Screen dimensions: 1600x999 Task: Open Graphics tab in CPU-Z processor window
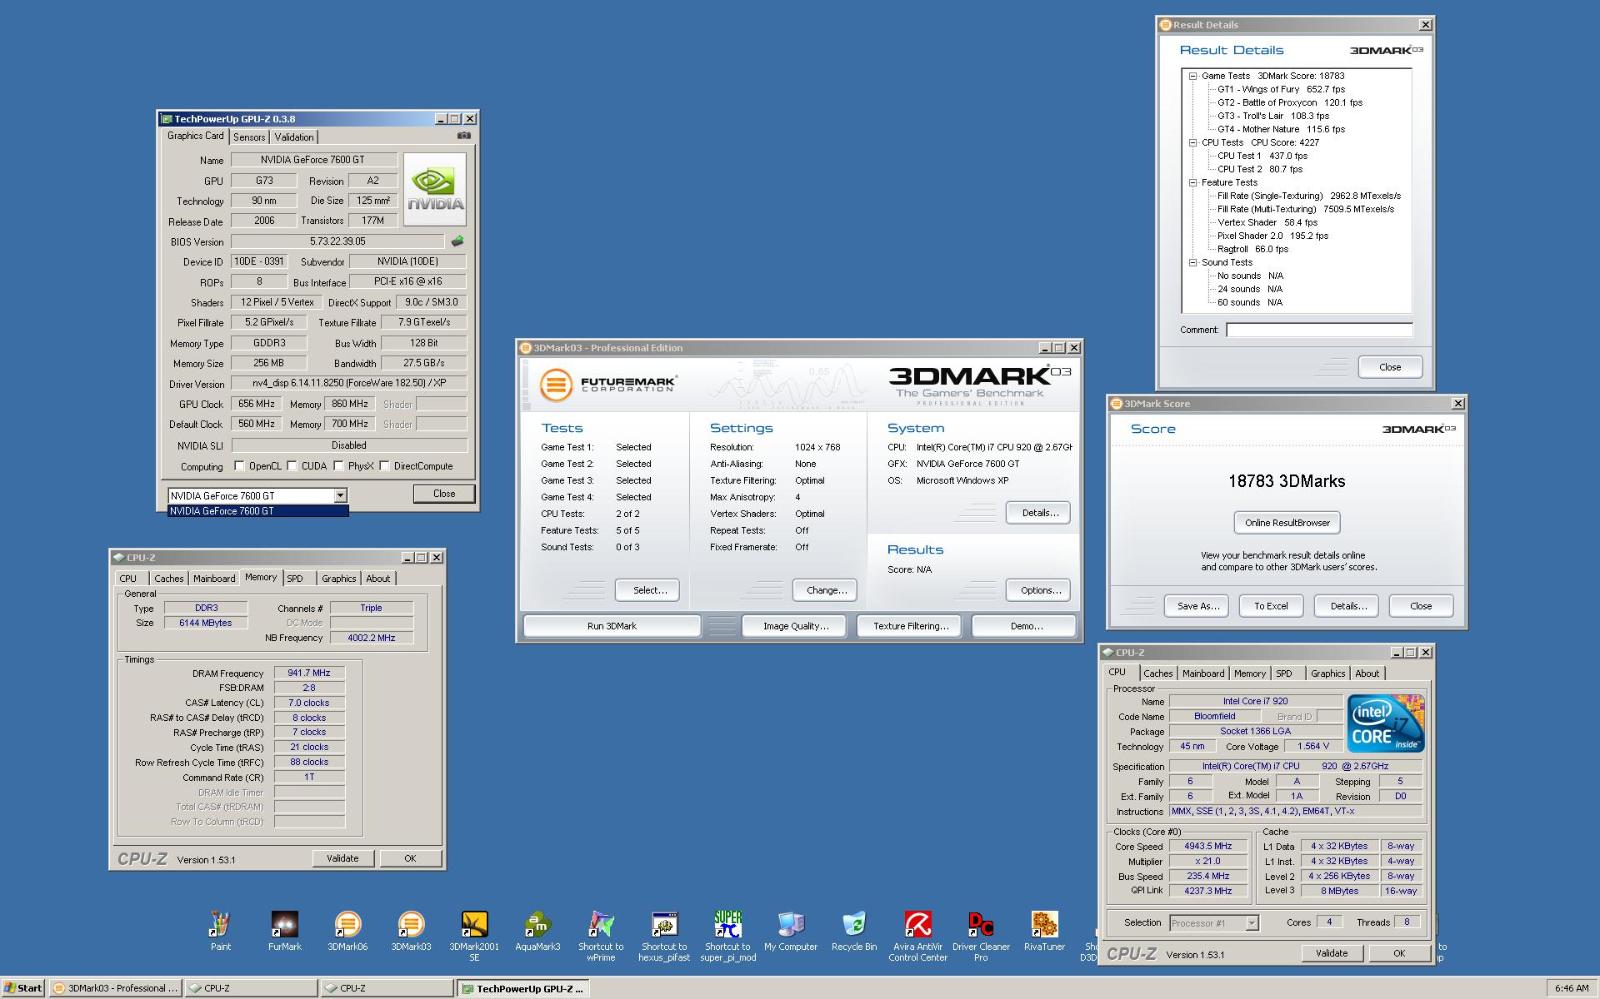click(1328, 674)
